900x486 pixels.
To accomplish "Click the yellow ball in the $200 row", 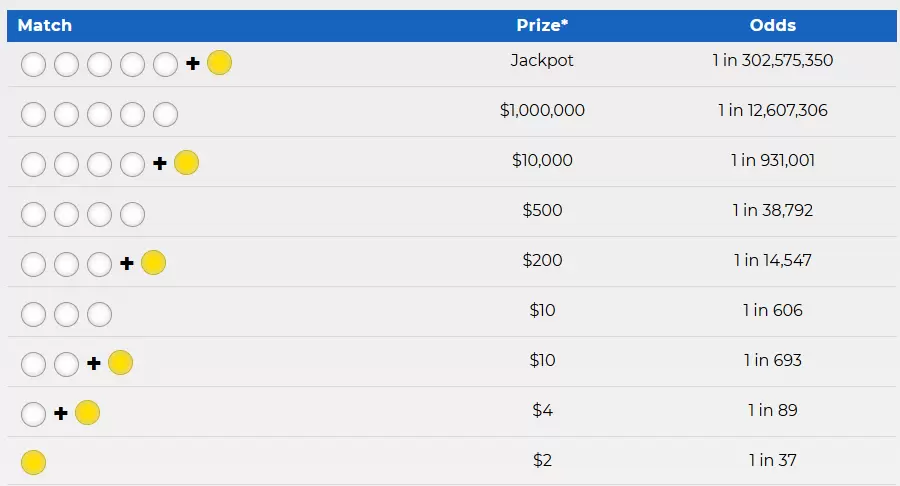I will [153, 263].
